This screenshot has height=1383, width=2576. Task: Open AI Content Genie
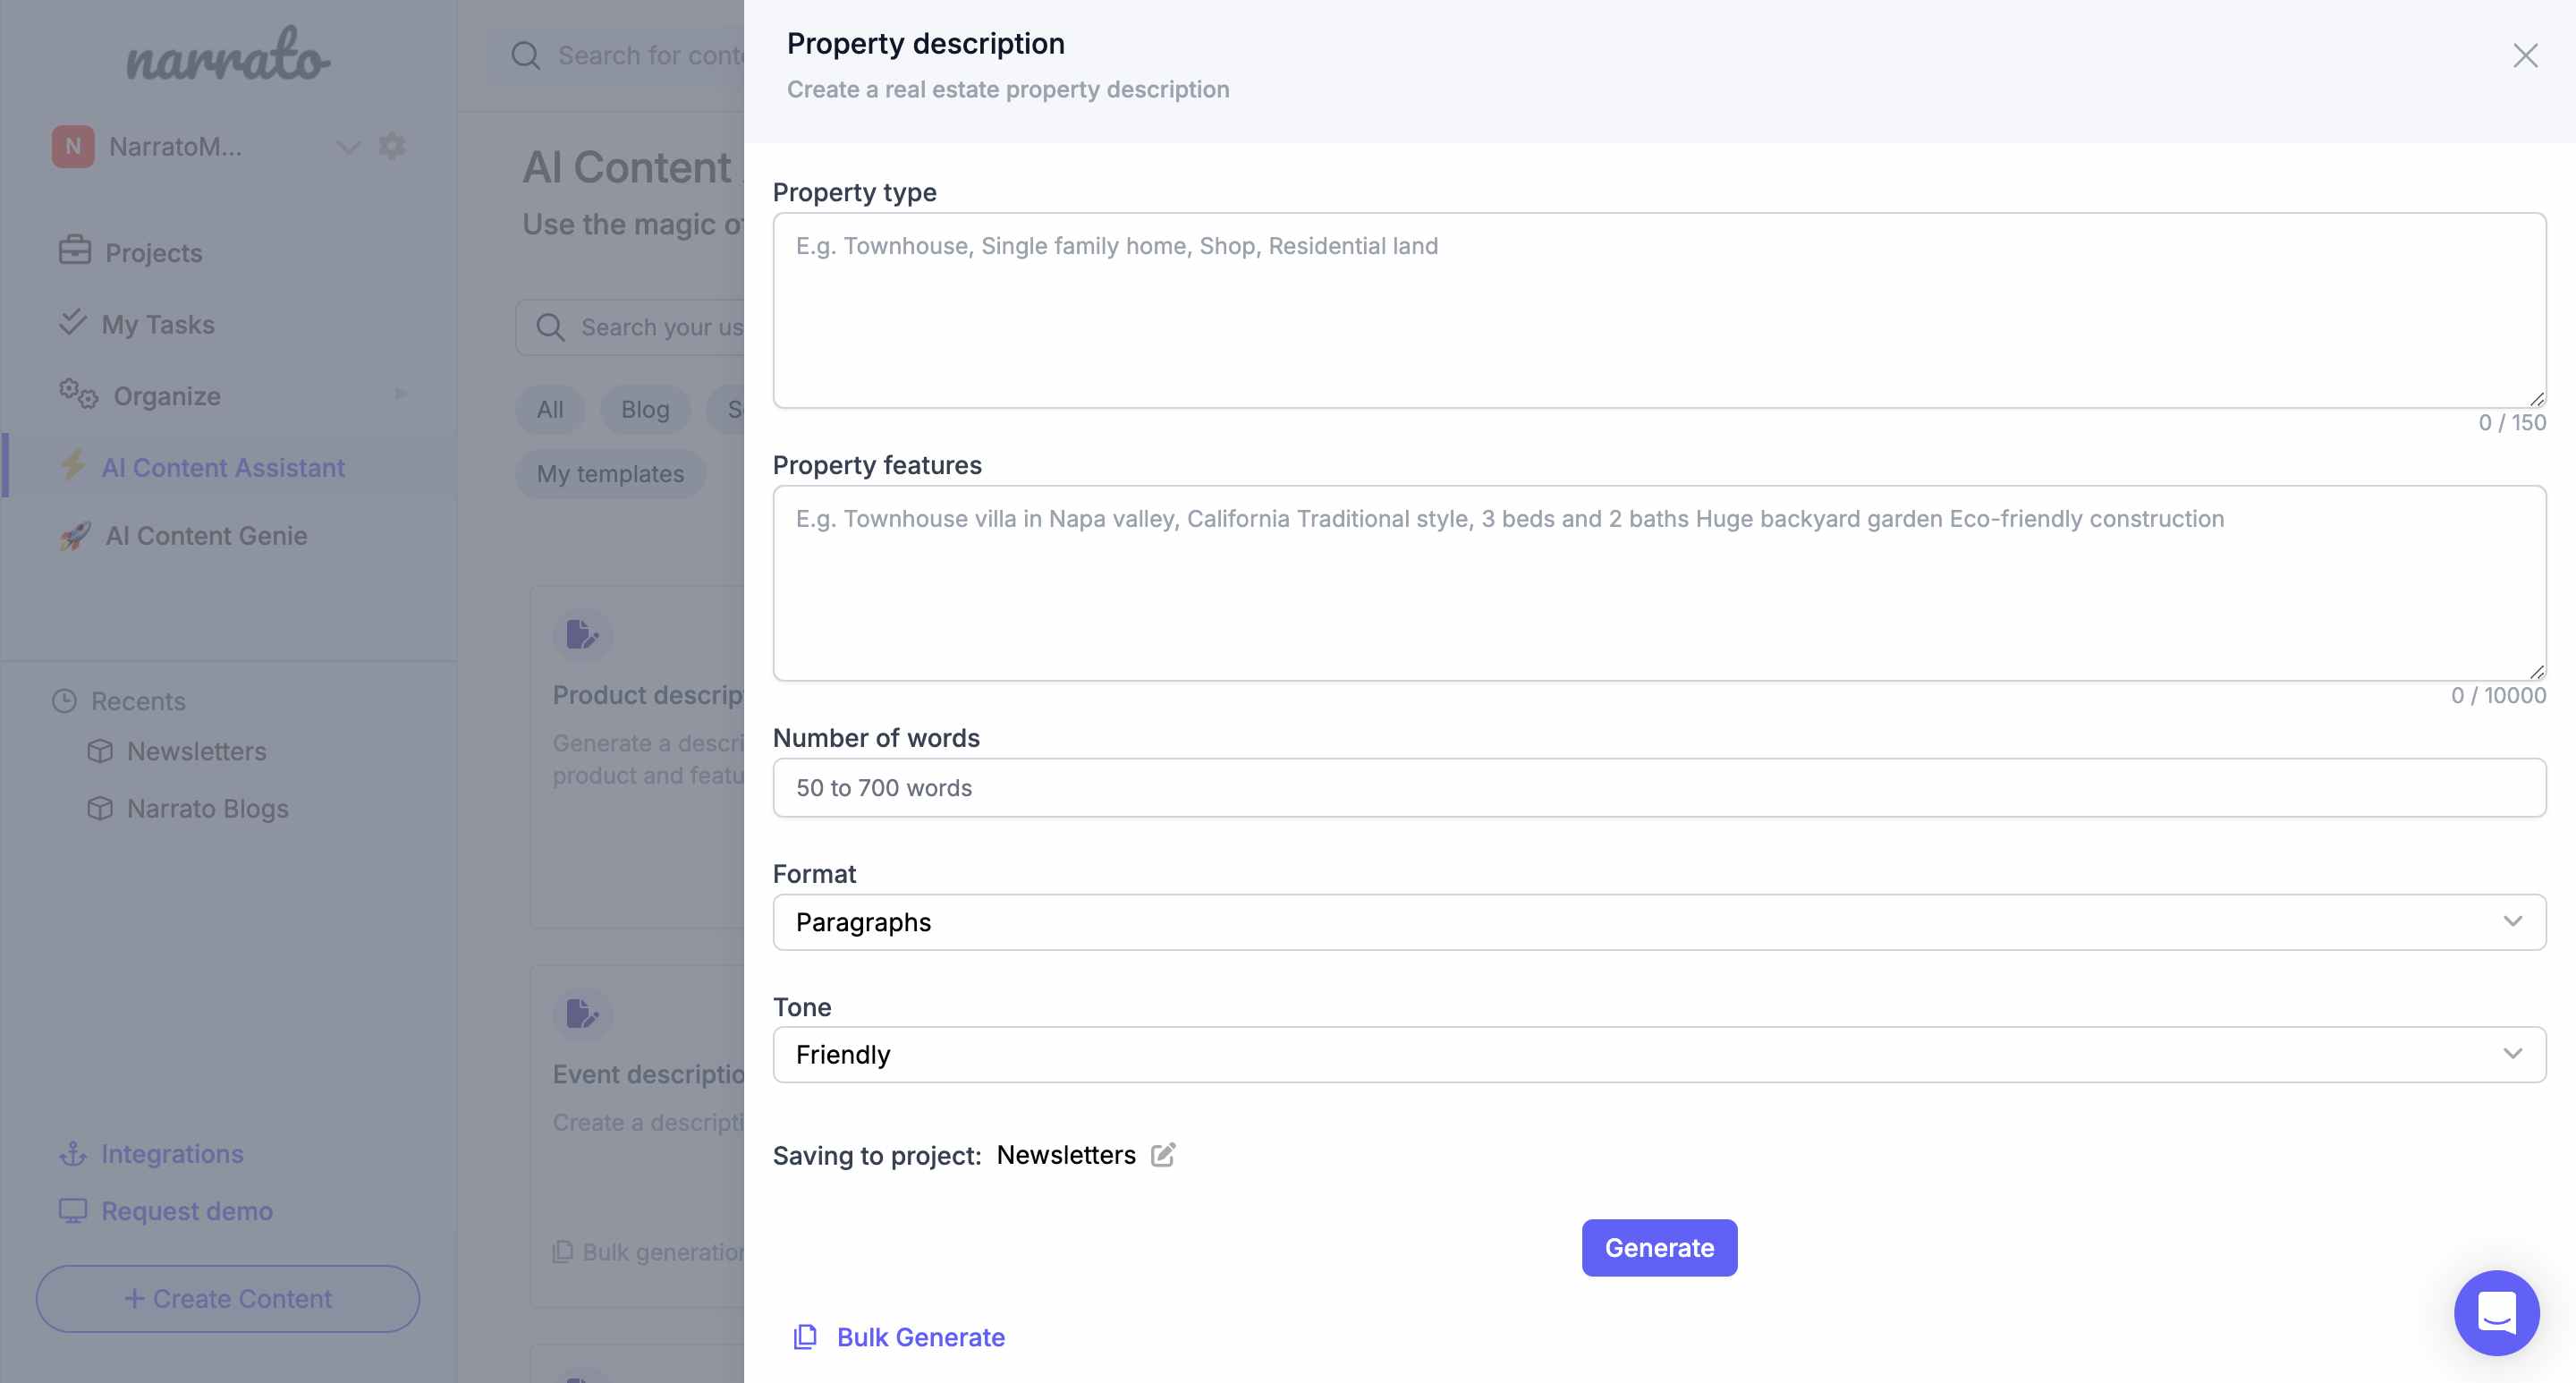205,537
